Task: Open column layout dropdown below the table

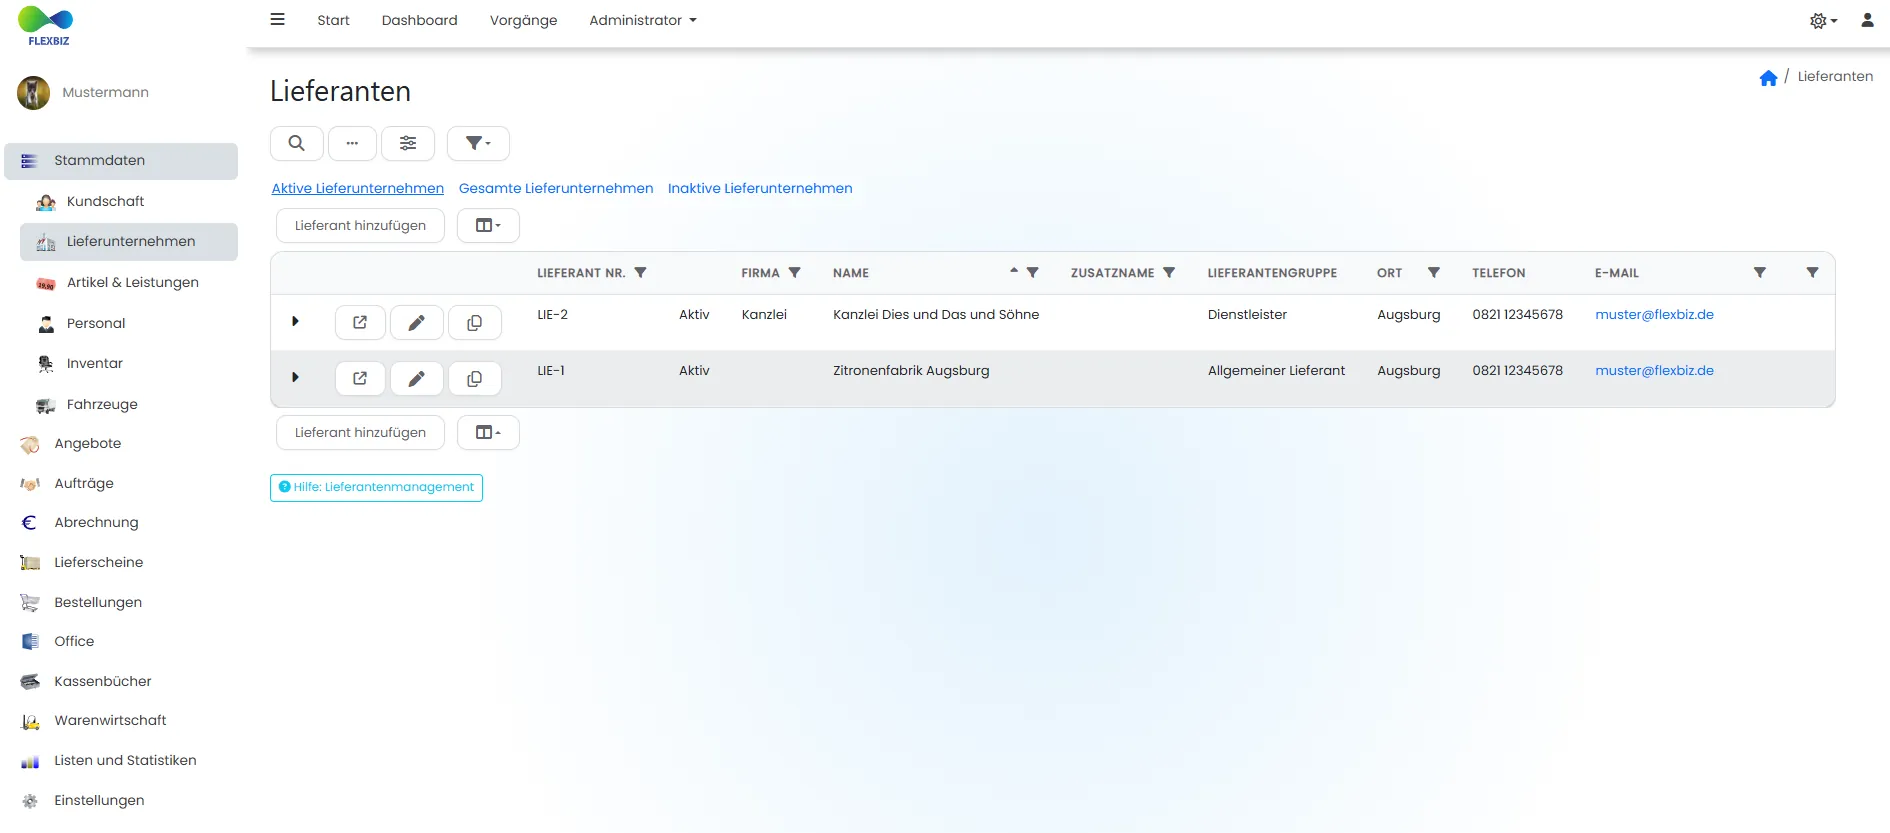Action: coord(488,432)
